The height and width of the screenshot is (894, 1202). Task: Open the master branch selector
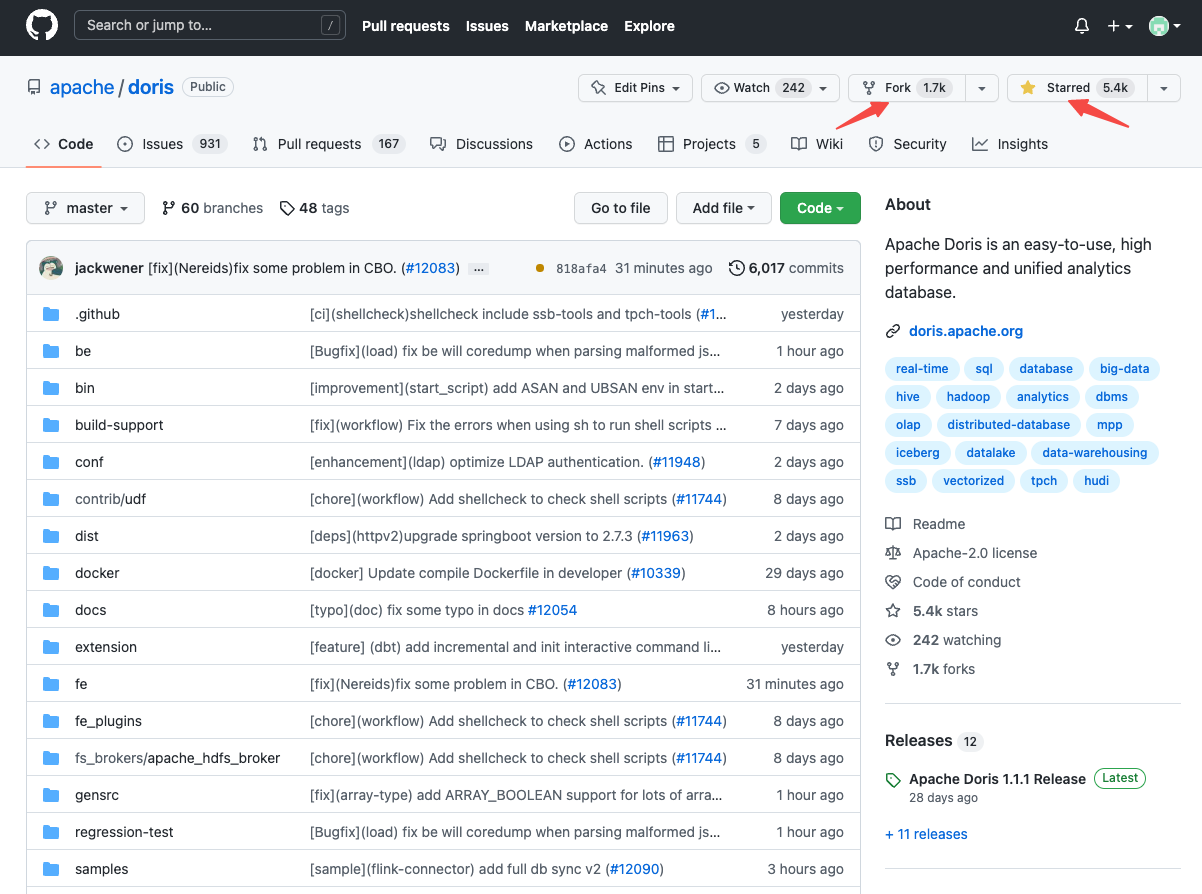86,208
